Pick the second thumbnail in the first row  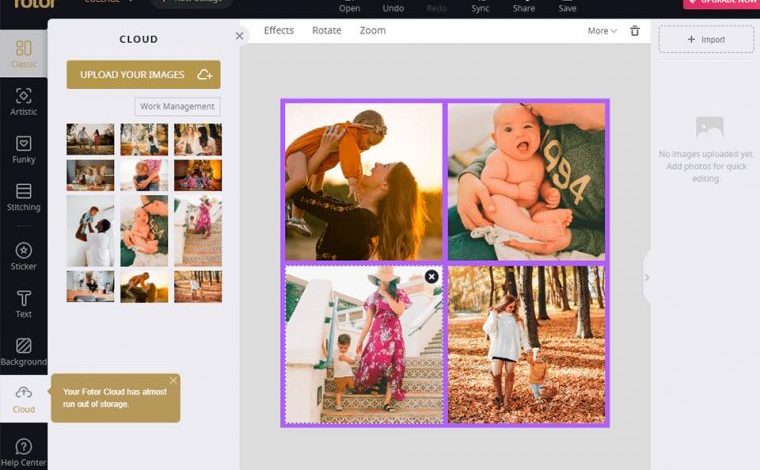tap(144, 139)
